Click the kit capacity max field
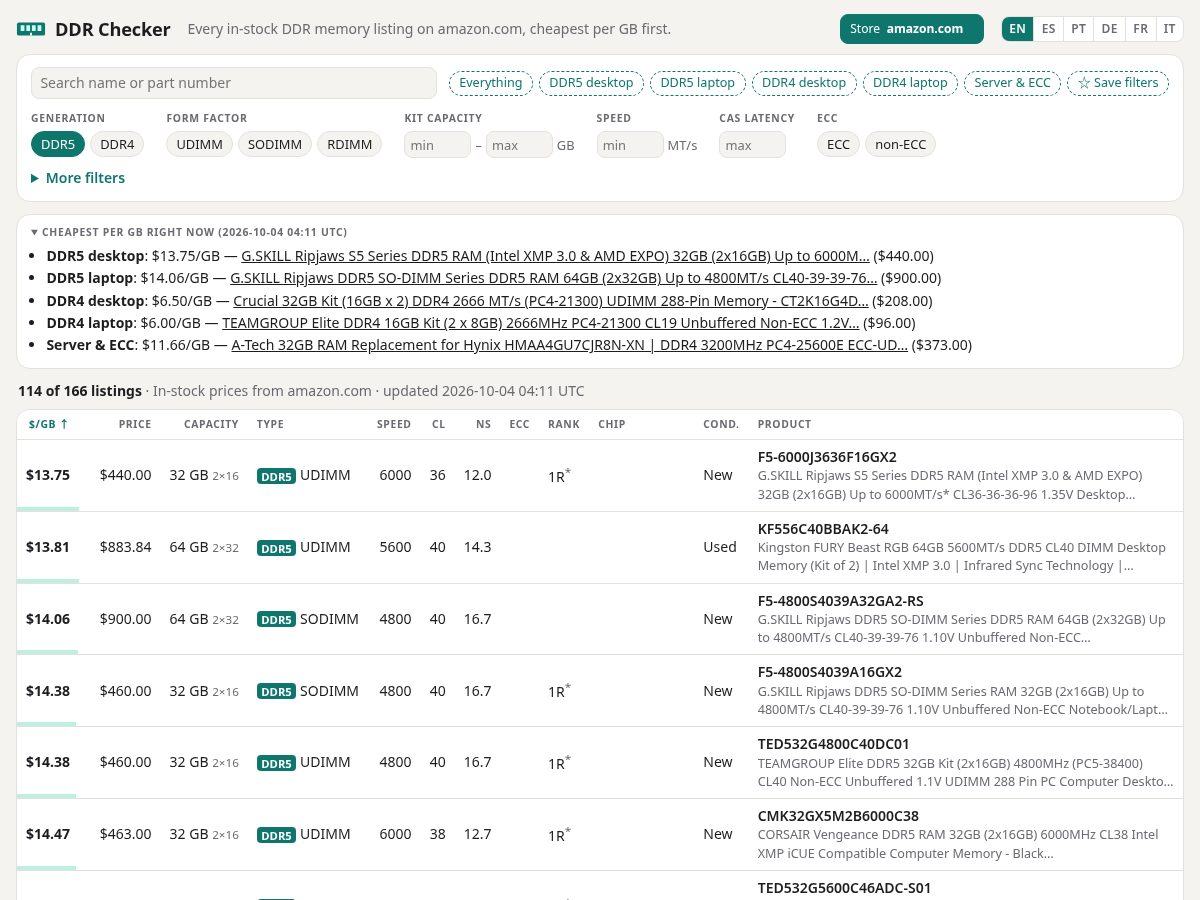The width and height of the screenshot is (1200, 900). pyautogui.click(x=519, y=145)
